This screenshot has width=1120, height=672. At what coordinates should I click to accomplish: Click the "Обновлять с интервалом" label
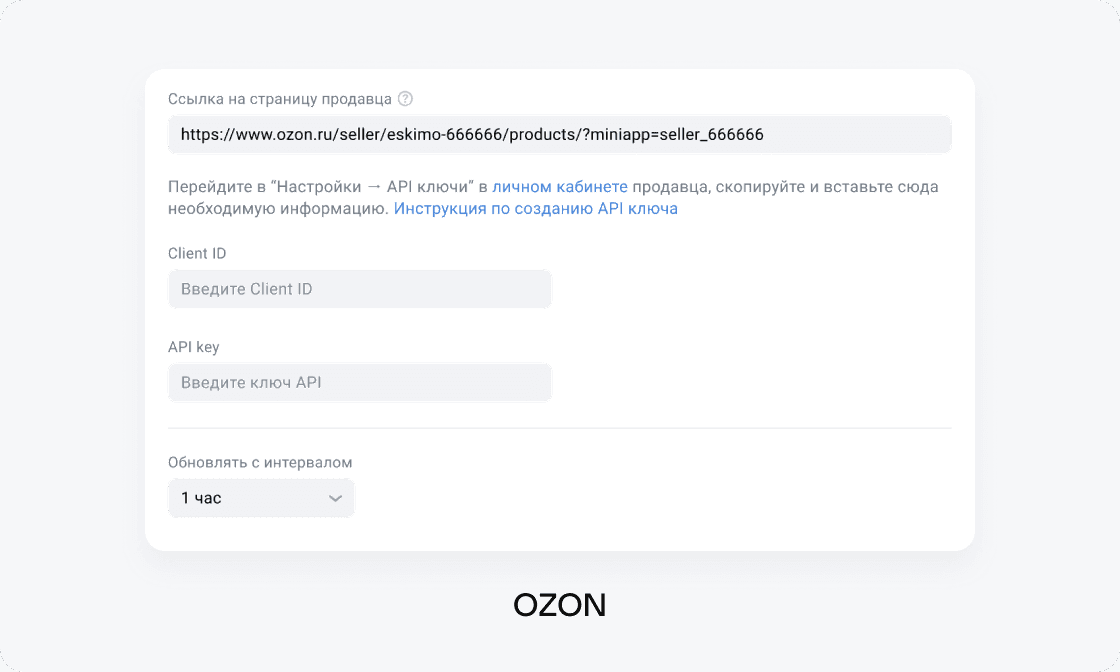point(260,463)
